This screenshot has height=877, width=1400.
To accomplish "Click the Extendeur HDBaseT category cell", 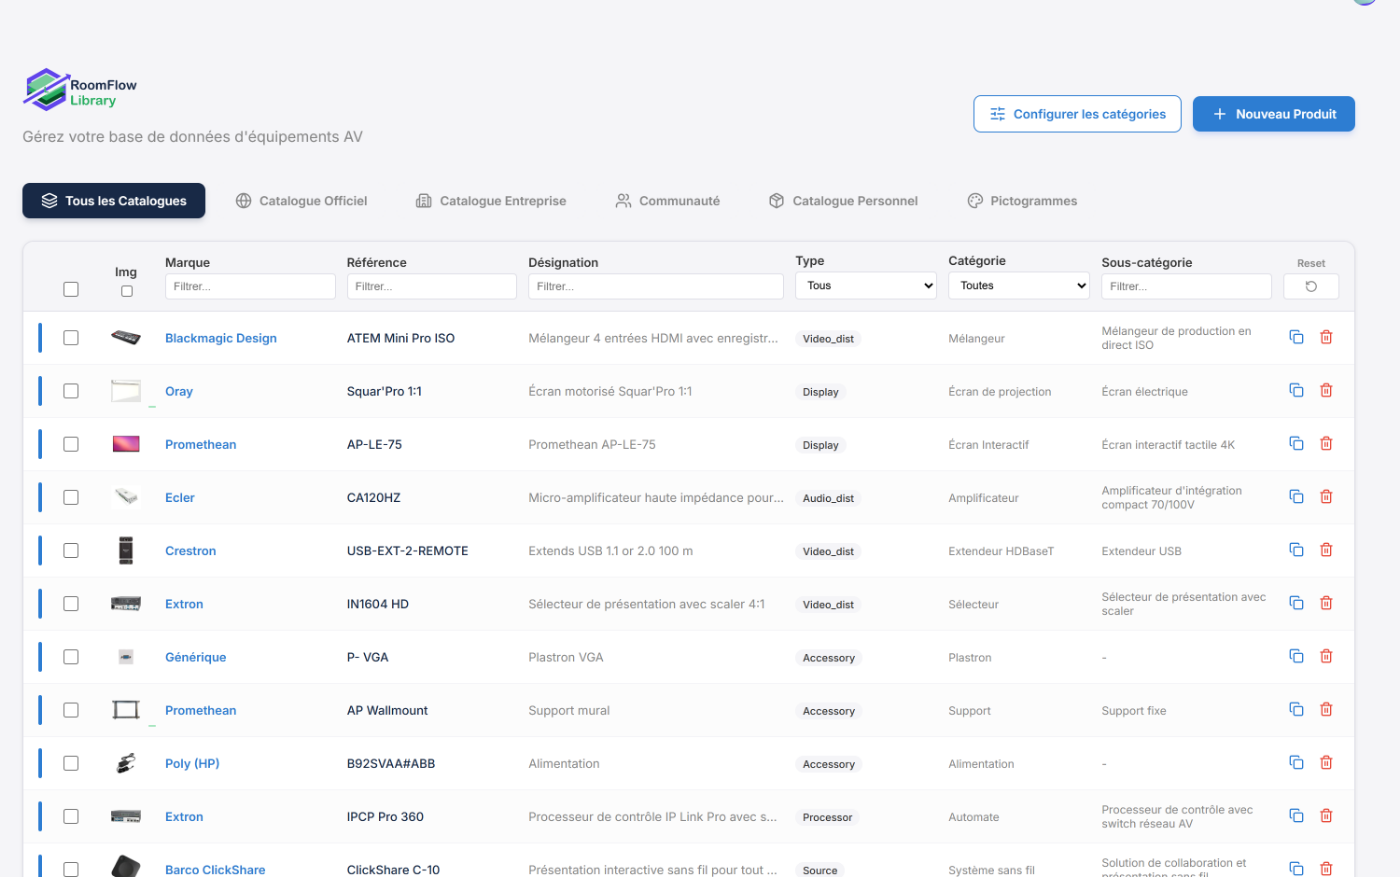I will [1001, 551].
